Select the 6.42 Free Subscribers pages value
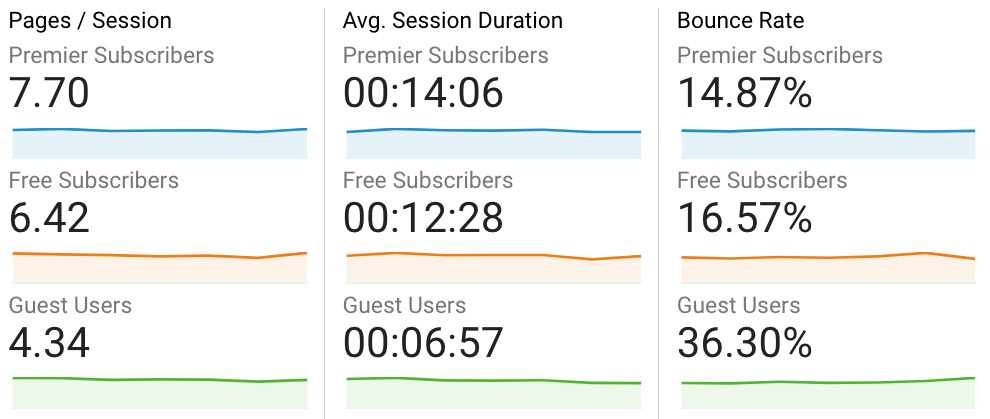The height and width of the screenshot is (419, 990). pos(49,217)
